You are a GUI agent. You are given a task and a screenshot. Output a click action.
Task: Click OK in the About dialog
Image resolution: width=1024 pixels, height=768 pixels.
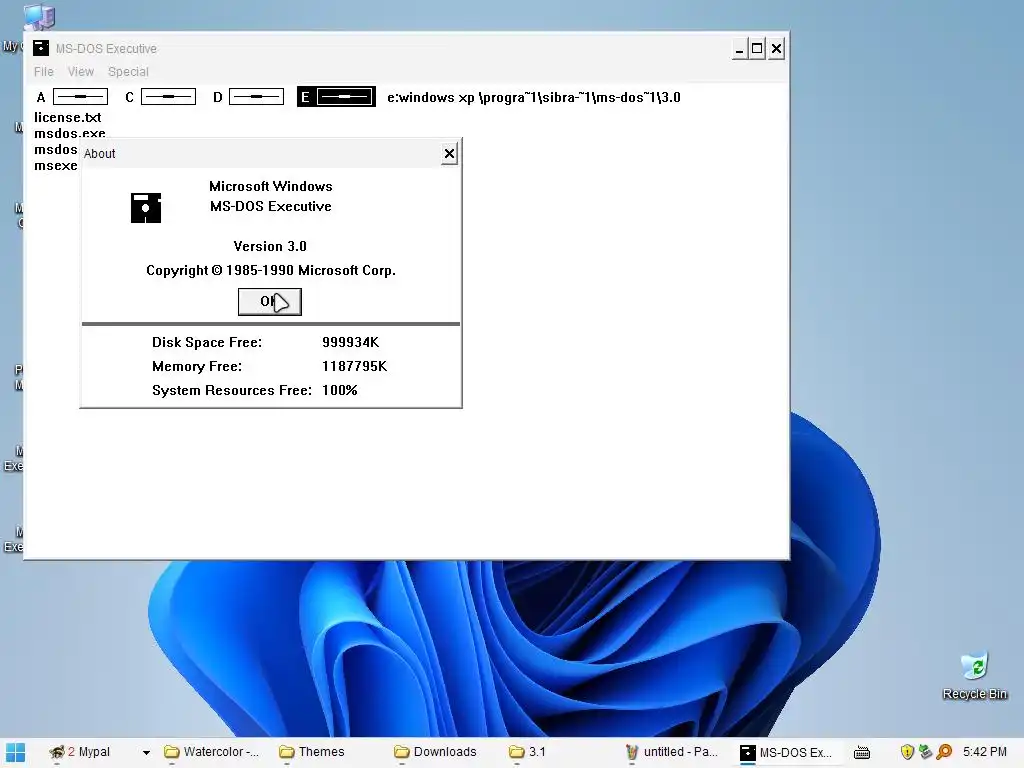(x=270, y=302)
